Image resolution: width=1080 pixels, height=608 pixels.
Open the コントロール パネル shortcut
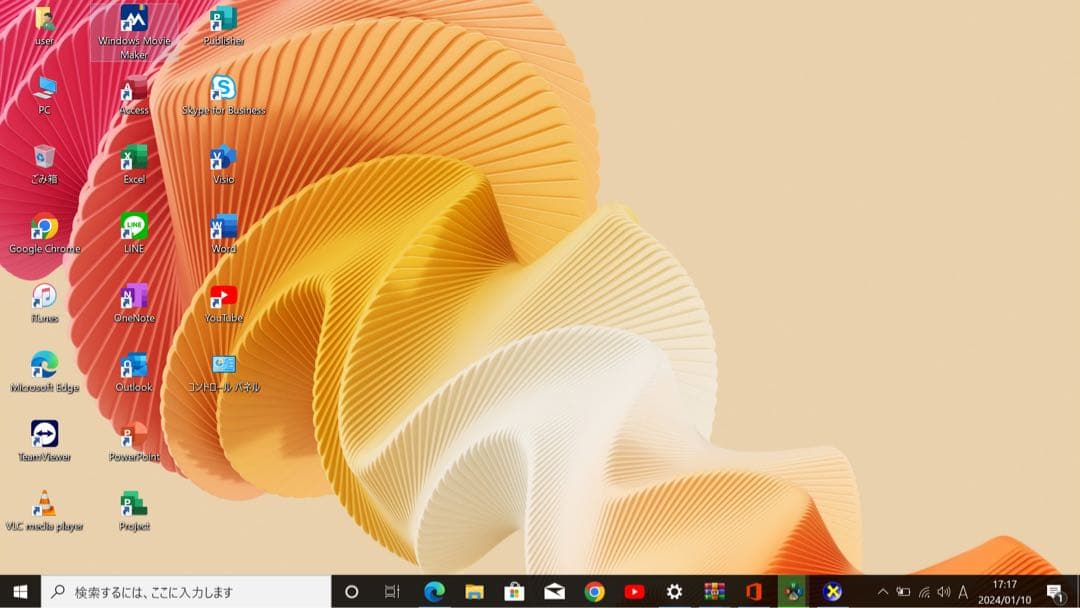[x=222, y=365]
